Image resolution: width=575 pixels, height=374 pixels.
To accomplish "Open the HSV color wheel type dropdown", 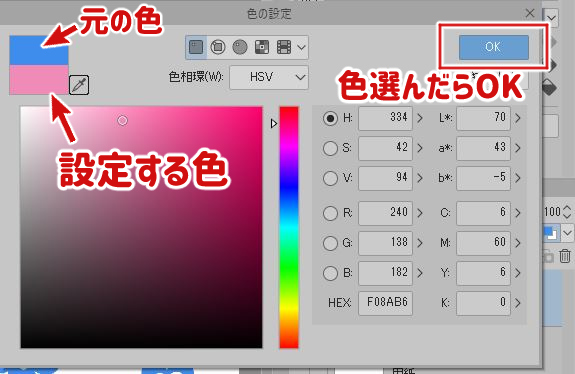I will tap(269, 77).
